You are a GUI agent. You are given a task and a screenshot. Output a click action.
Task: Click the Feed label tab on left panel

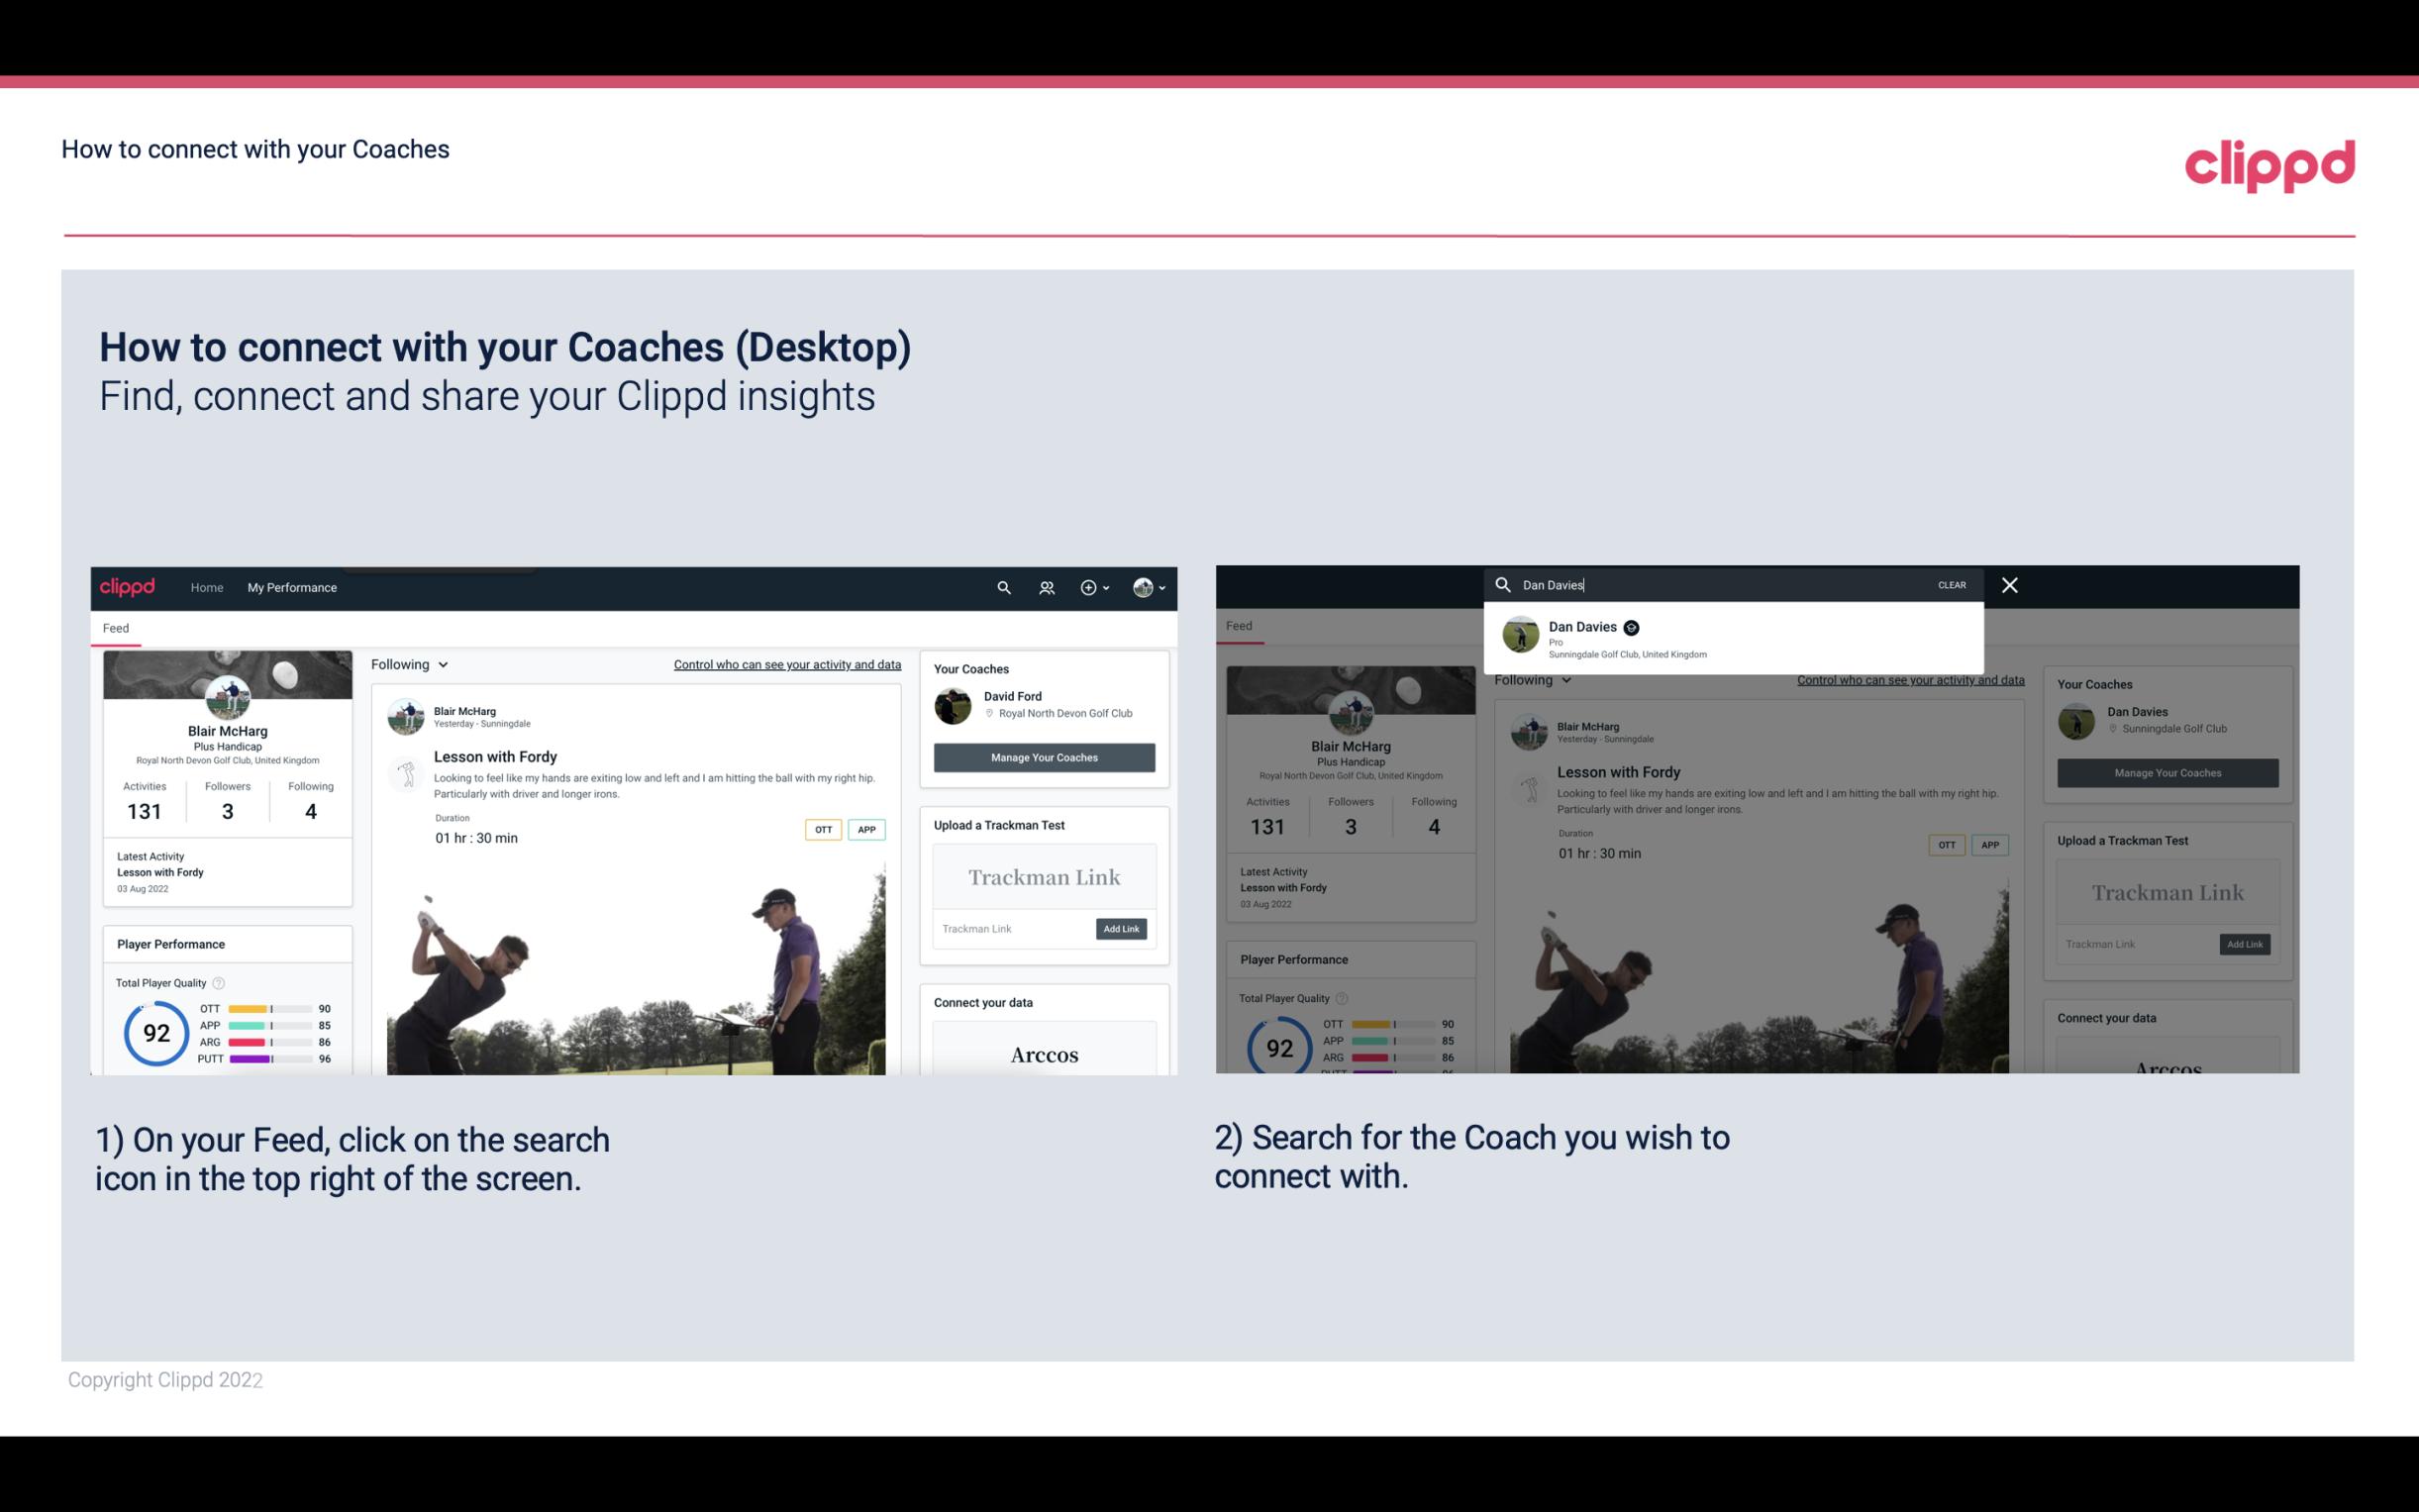tap(119, 626)
